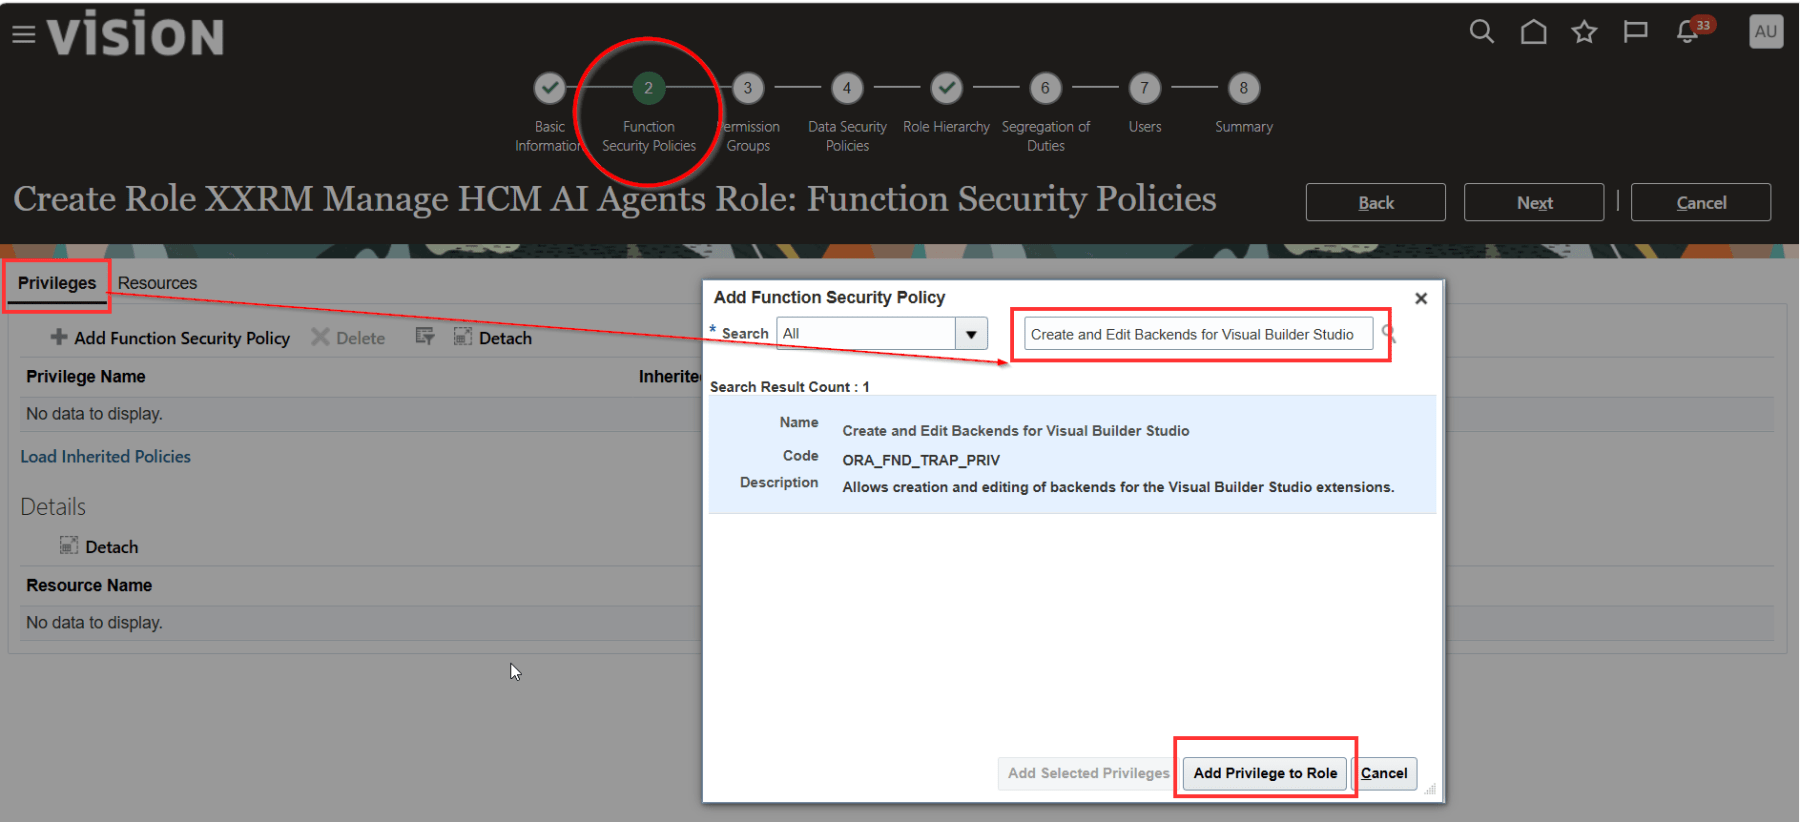The height and width of the screenshot is (822, 1800).
Task: Switch to the Resources tab
Action: [157, 283]
